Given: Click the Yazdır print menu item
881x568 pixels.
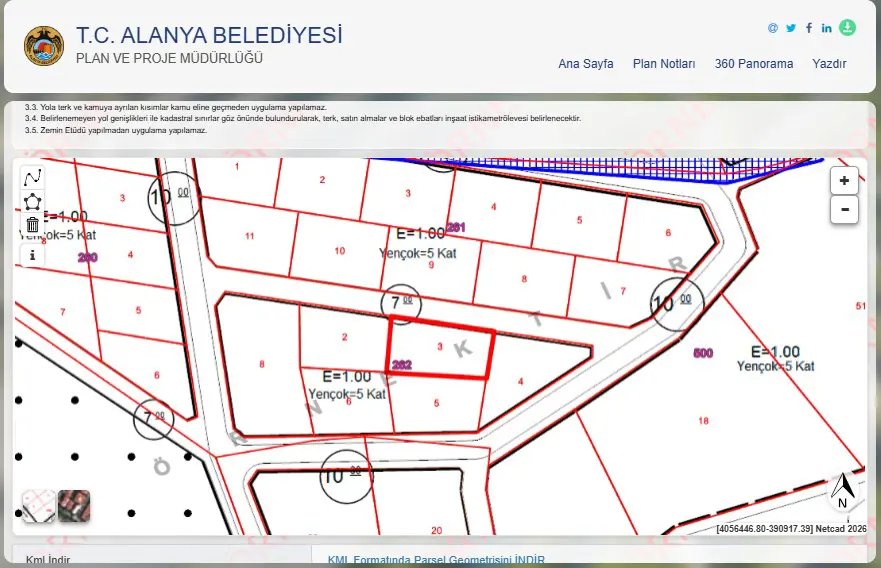Looking at the screenshot, I should (x=829, y=63).
